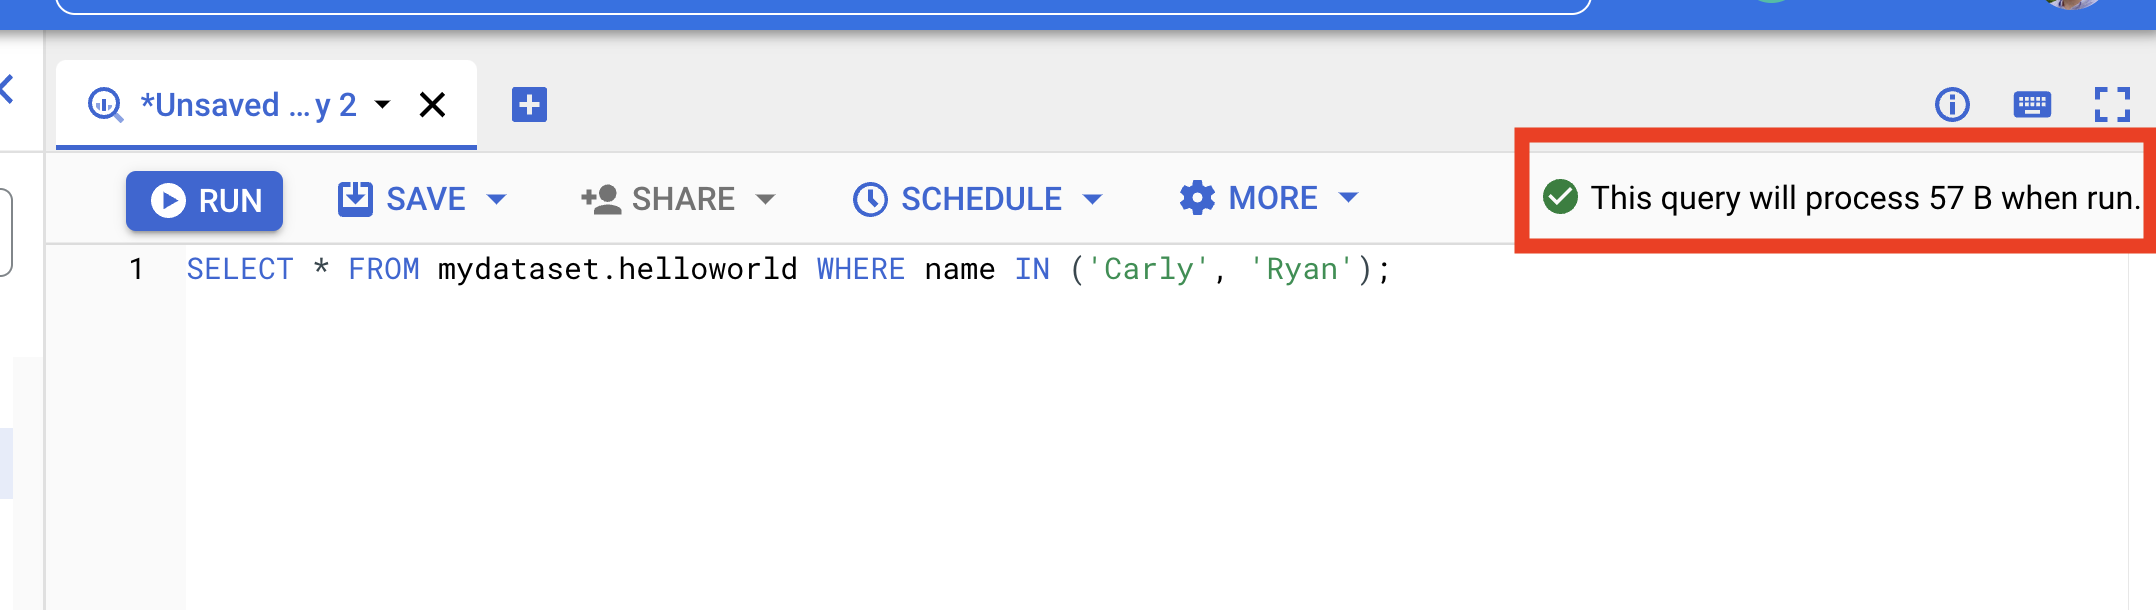Click the gear icon beside MORE
The width and height of the screenshot is (2156, 610).
coord(1197,198)
